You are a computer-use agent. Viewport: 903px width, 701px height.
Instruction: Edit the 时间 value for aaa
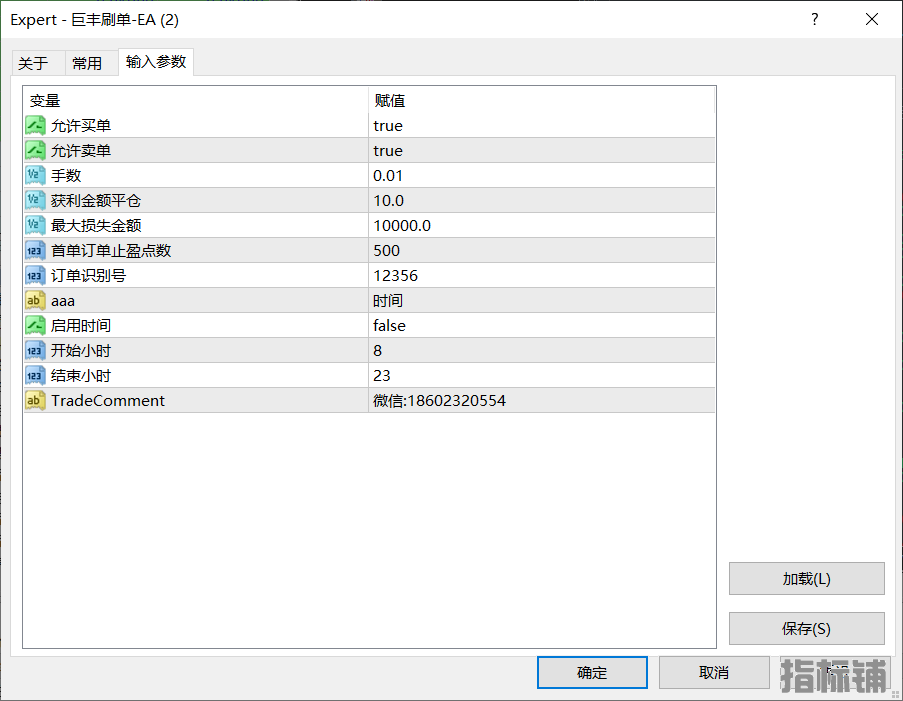tap(542, 301)
